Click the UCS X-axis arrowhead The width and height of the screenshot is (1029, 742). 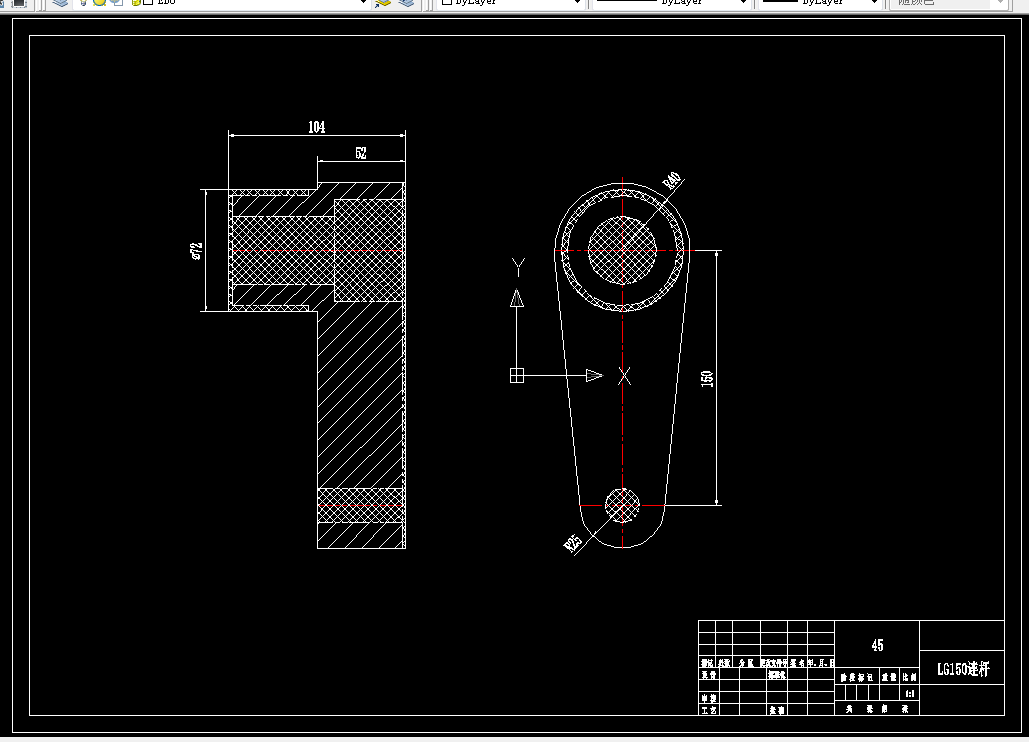click(594, 375)
